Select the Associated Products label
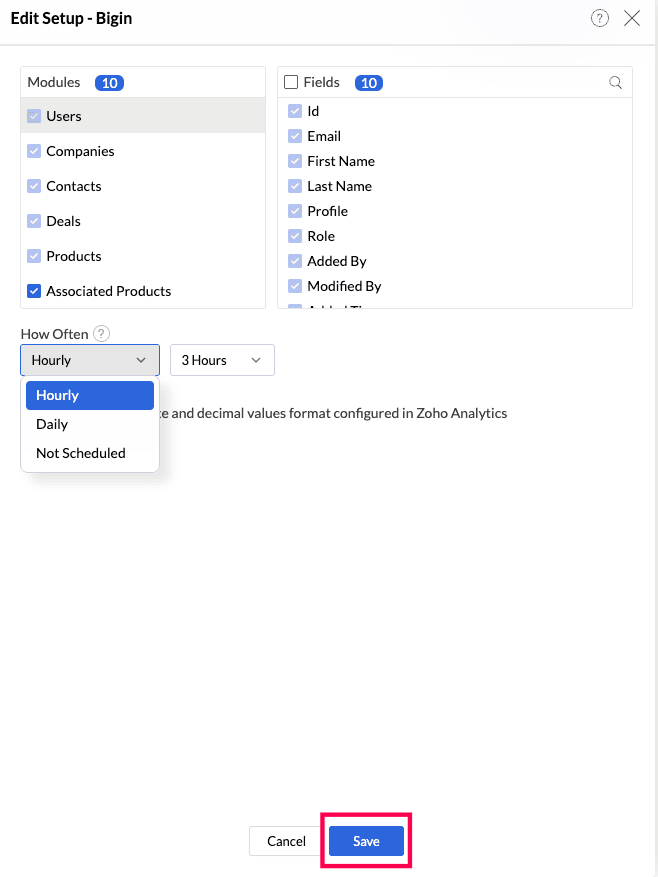Screen dimensions: 658x877 [x=109, y=291]
